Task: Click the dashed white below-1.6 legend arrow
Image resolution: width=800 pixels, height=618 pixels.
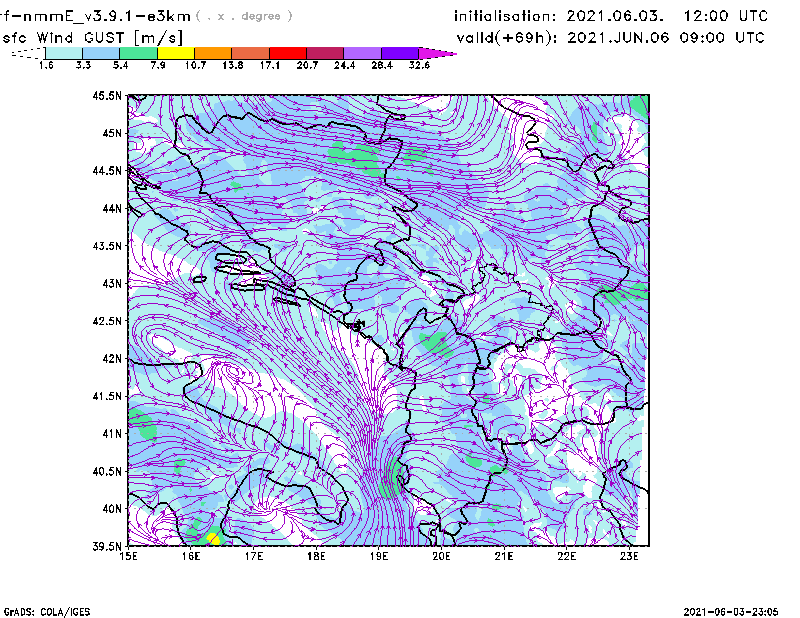Action: 28,53
